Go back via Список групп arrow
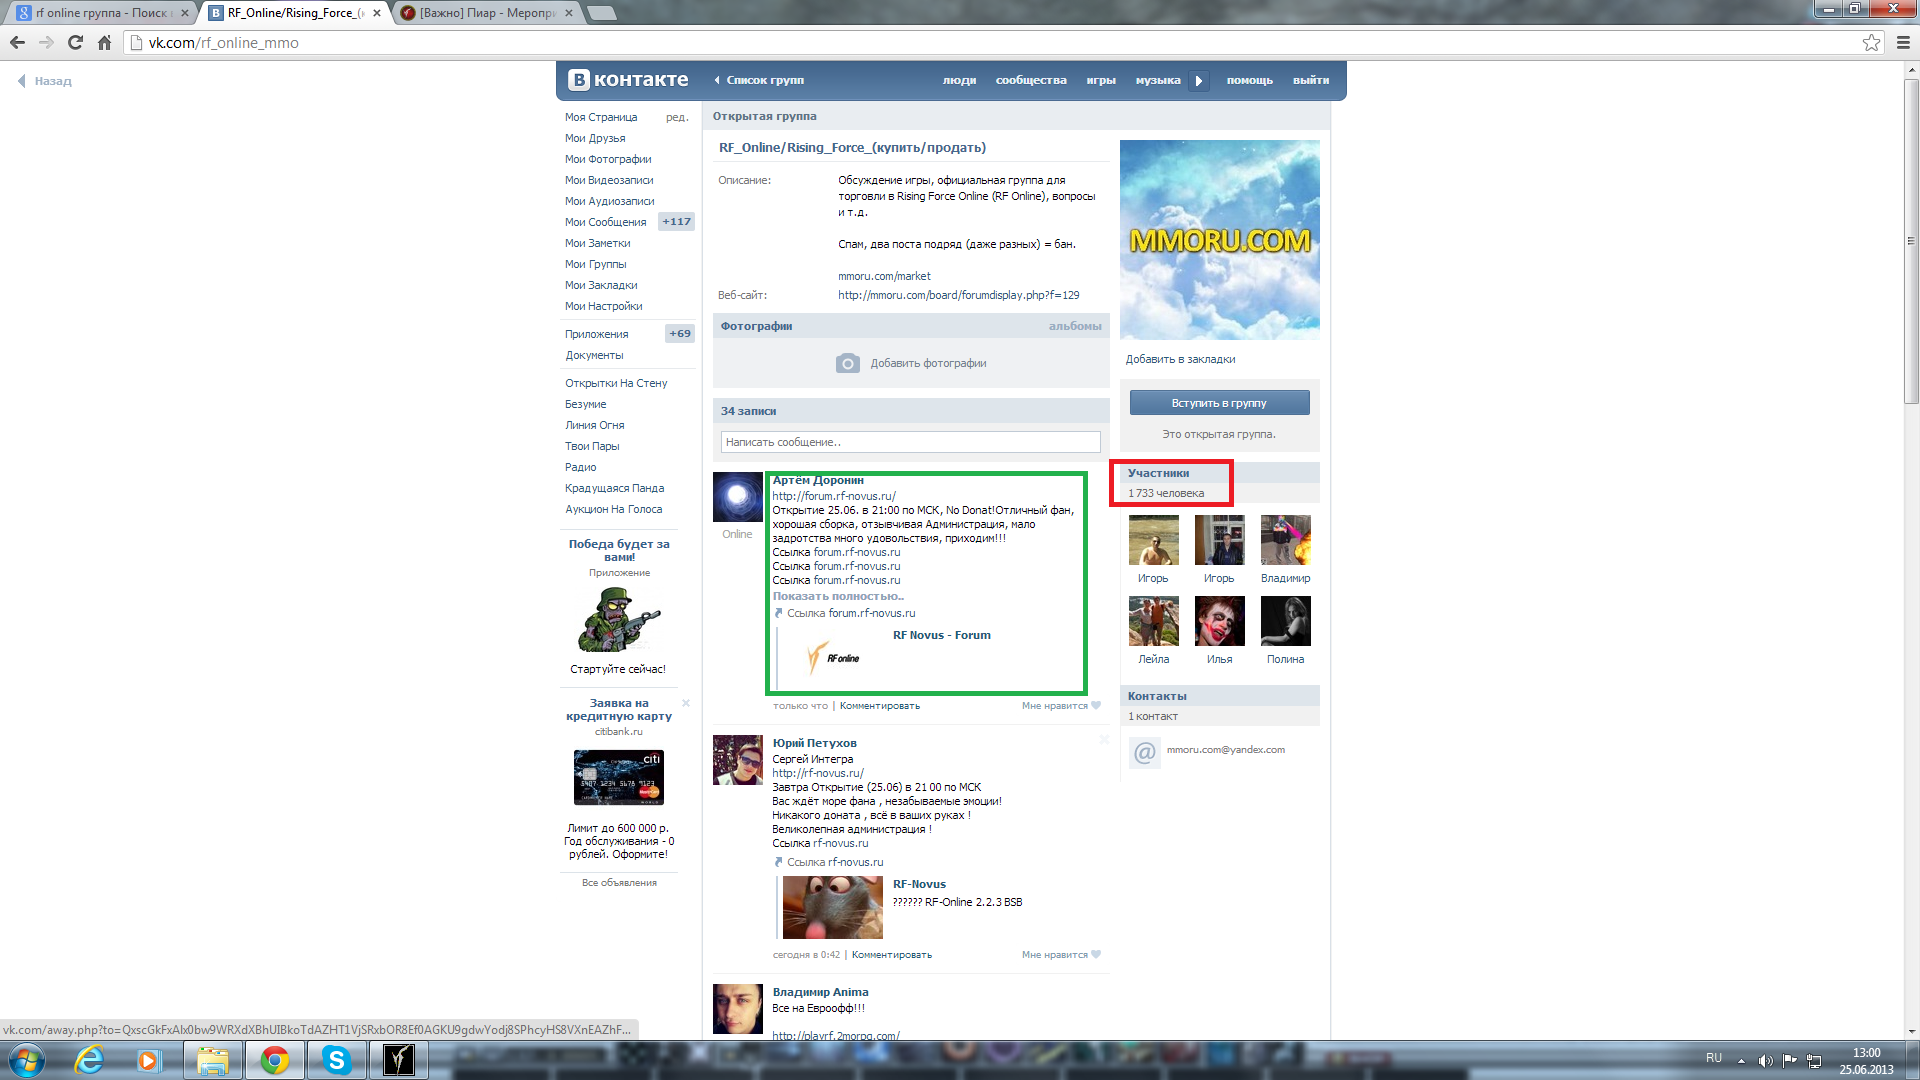Screen dimensions: 1920x1080 click(717, 80)
